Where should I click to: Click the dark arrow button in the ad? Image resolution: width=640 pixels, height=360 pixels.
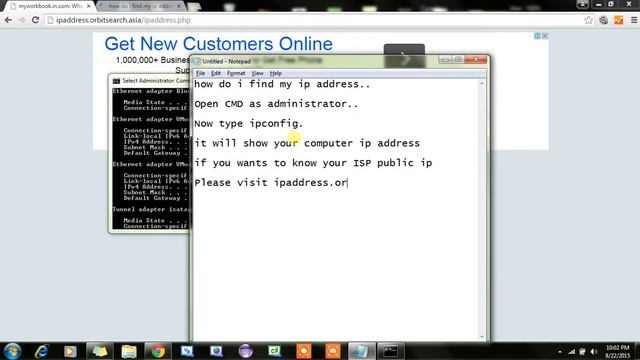coord(404,56)
